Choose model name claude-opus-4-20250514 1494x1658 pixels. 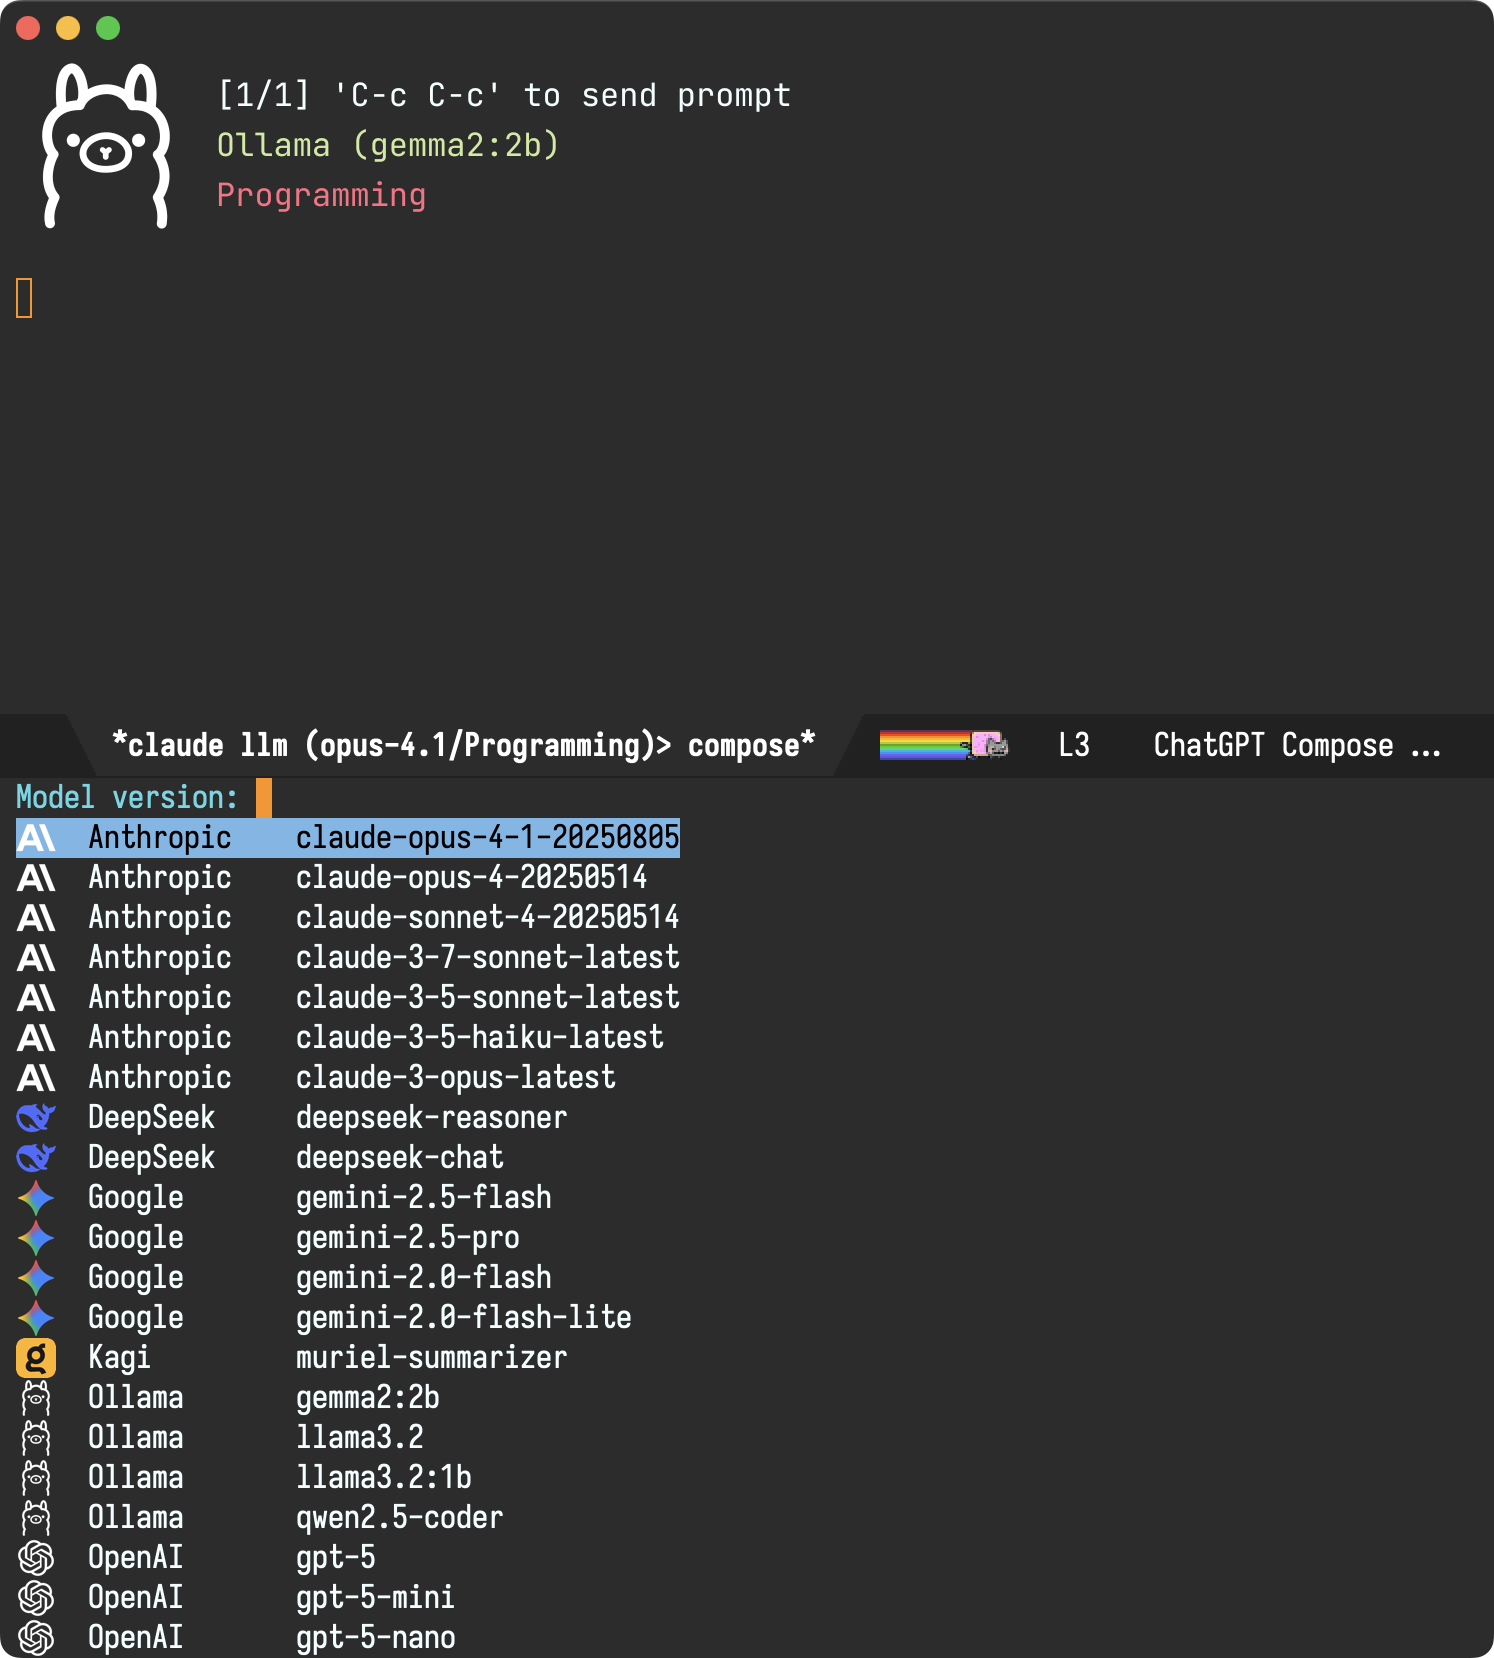[472, 877]
